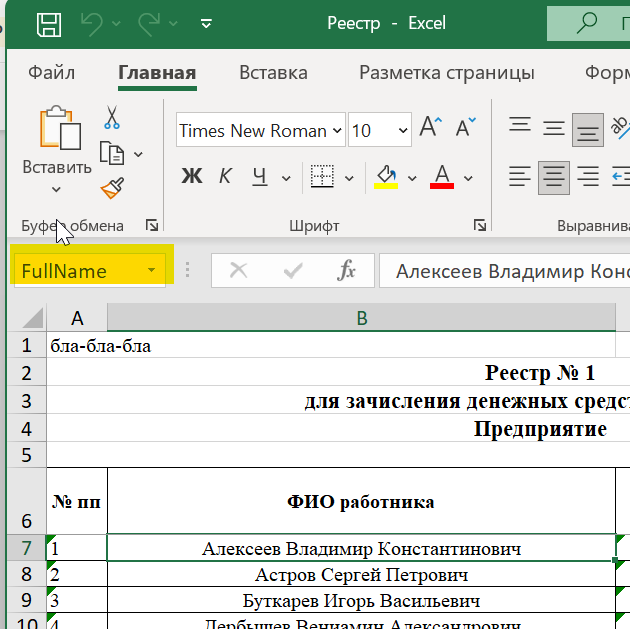The image size is (630, 629).
Task: Click the Paste clipboard icon
Action: point(59,128)
